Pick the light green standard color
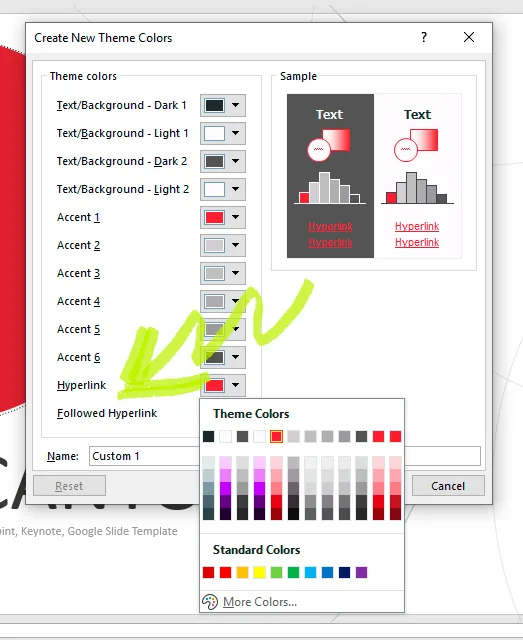 pos(276,572)
